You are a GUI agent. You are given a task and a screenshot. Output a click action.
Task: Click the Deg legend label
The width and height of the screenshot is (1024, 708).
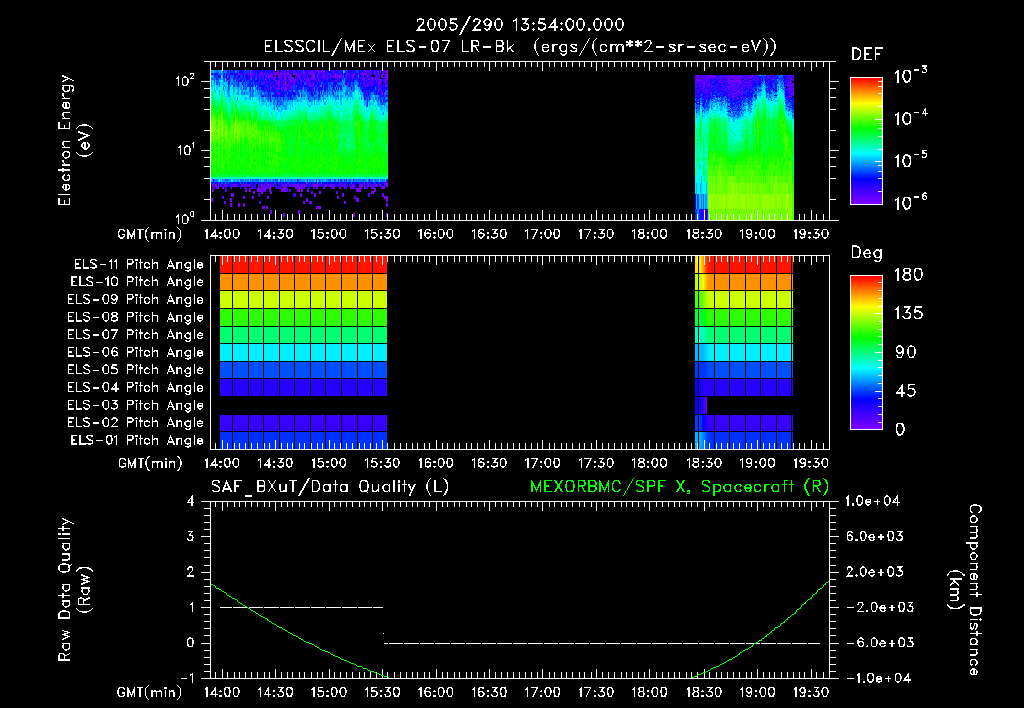tap(867, 253)
